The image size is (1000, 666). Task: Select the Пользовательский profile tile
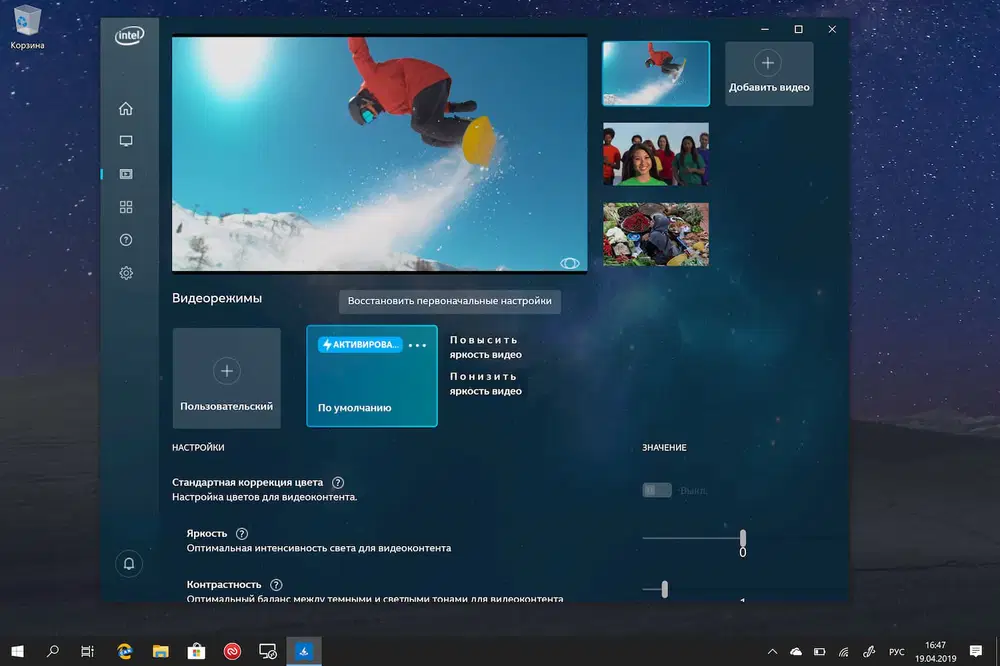tap(226, 376)
